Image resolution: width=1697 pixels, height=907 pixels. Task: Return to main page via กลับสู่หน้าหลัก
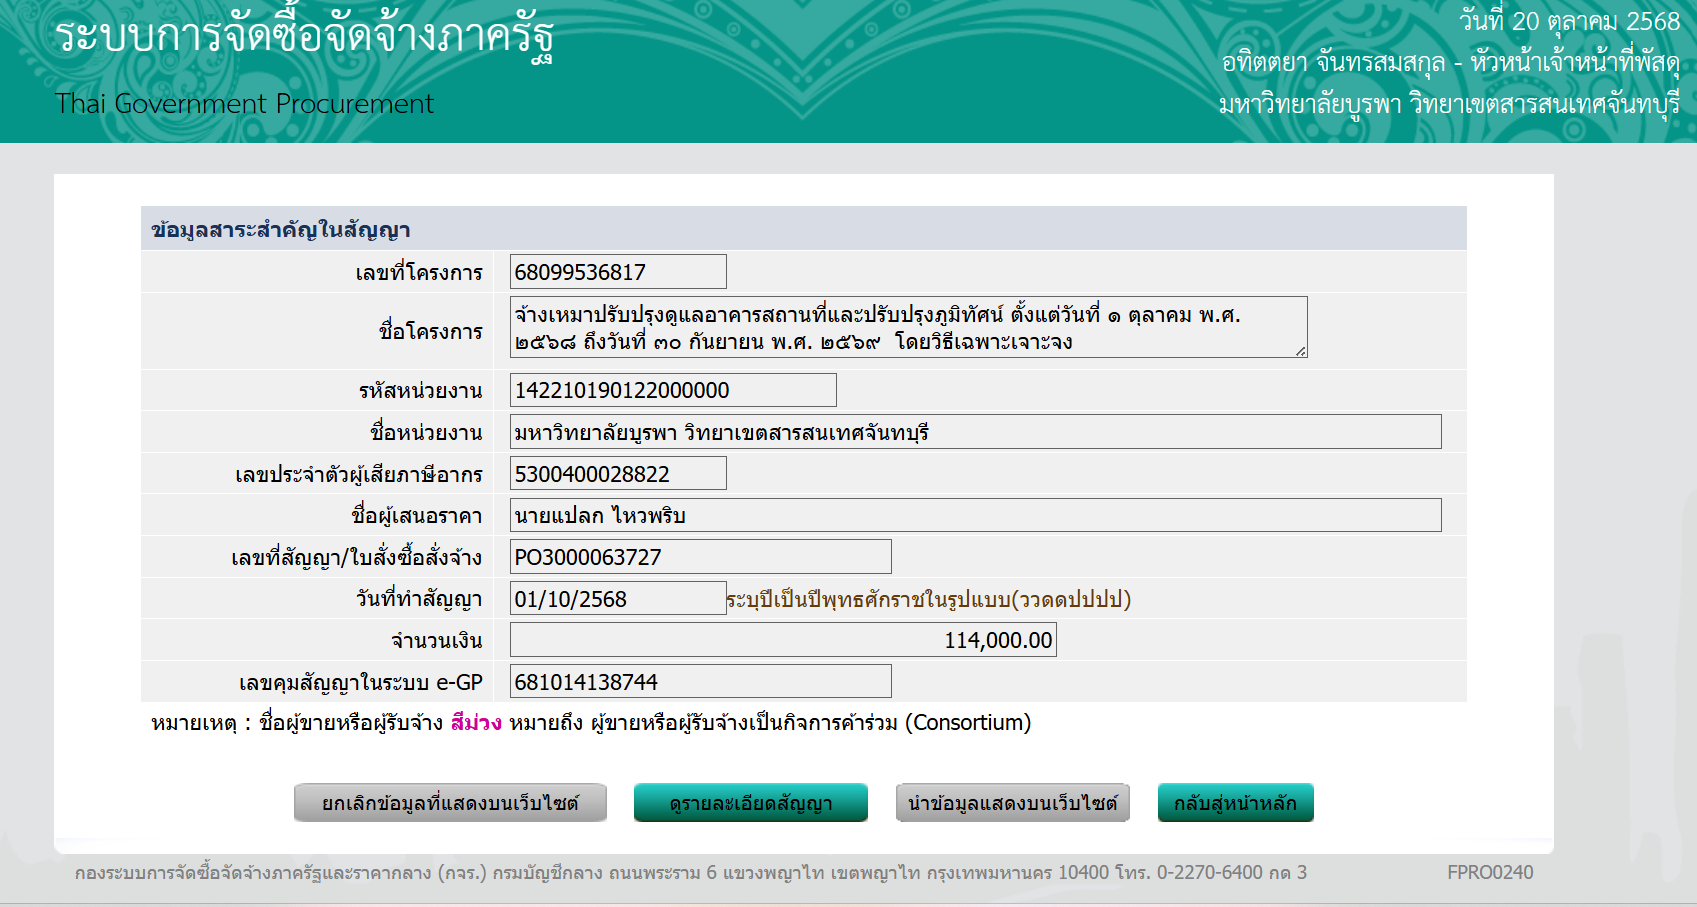pyautogui.click(x=1235, y=803)
